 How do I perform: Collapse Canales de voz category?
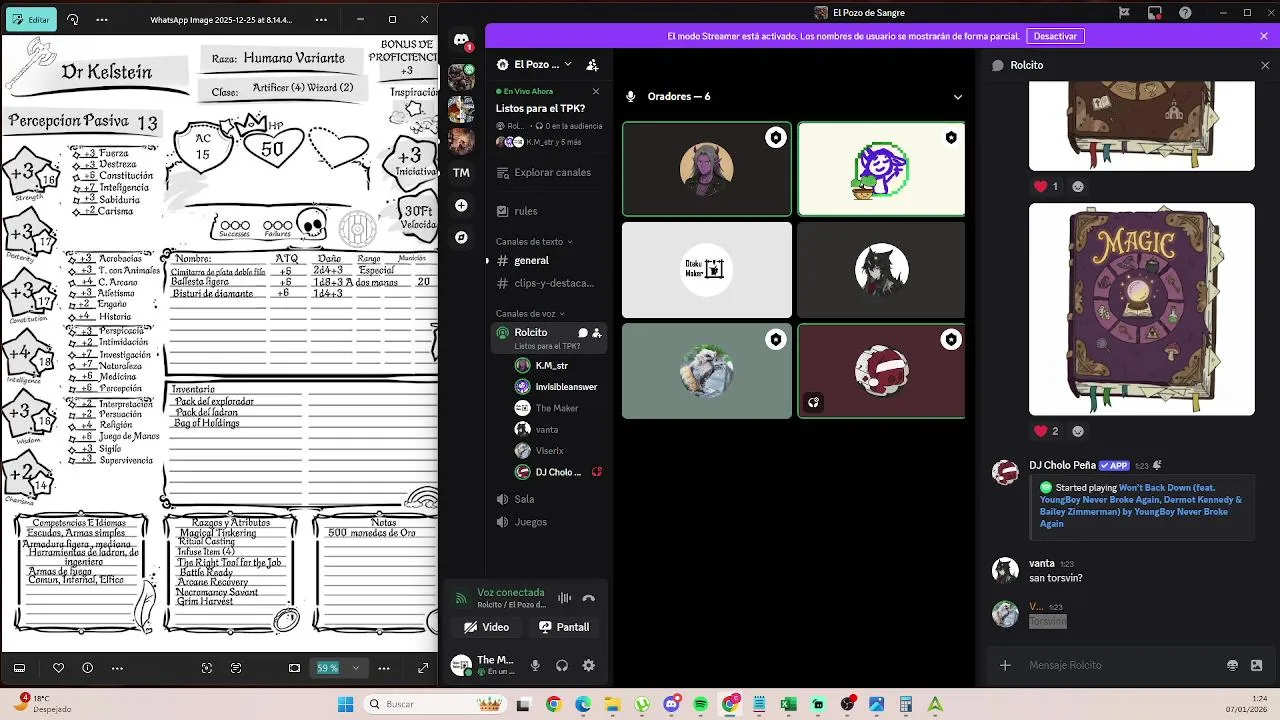(530, 314)
